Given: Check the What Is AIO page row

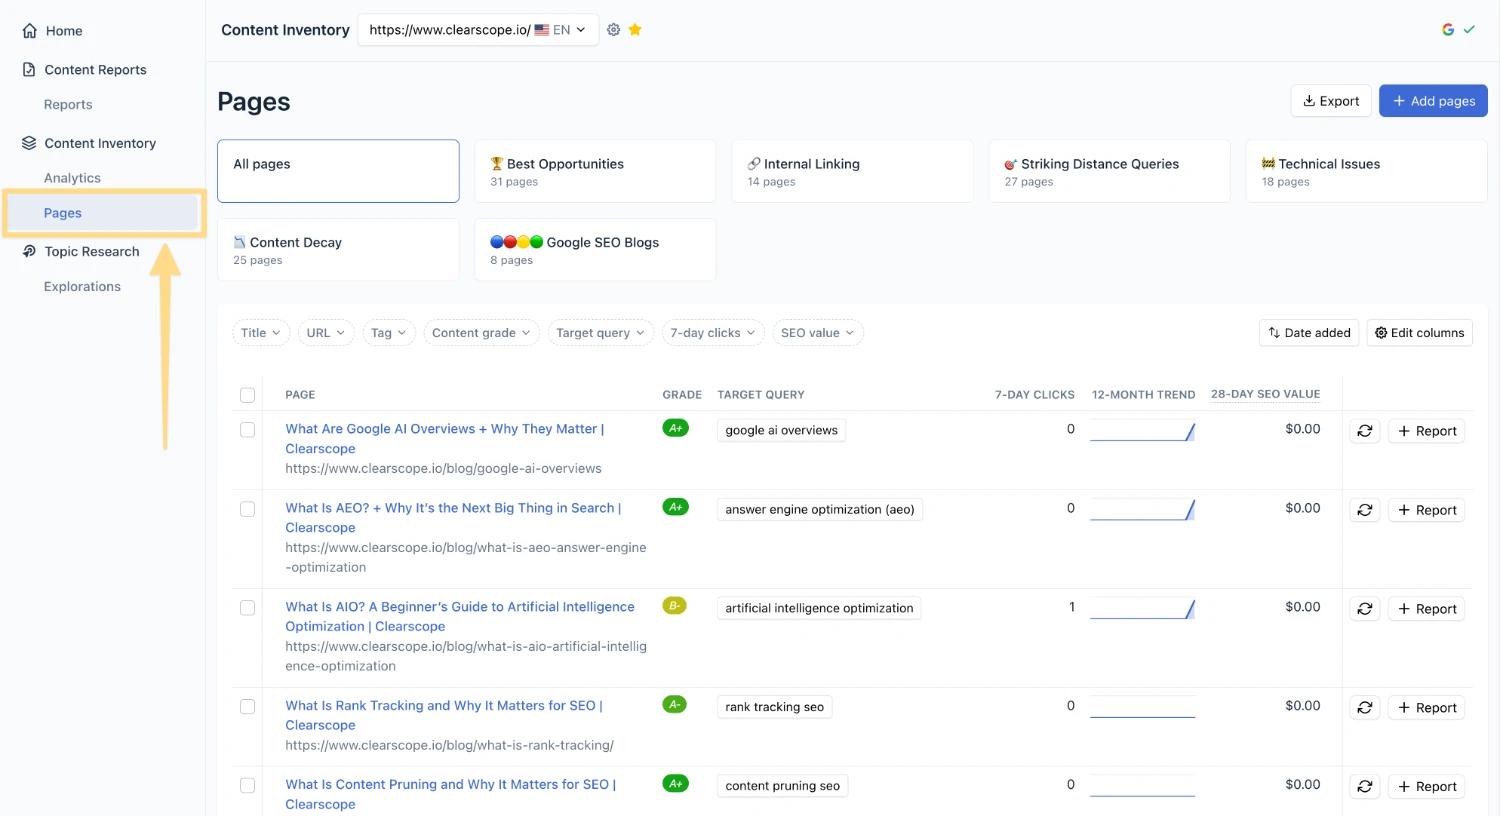Looking at the screenshot, I should (x=247, y=608).
